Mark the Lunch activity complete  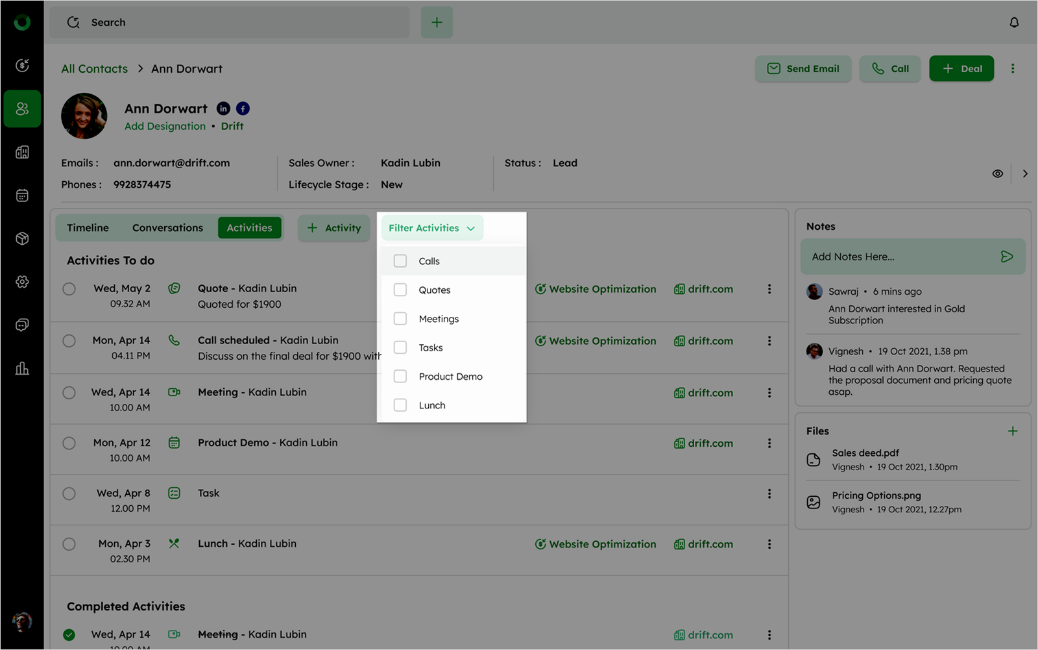(x=69, y=544)
